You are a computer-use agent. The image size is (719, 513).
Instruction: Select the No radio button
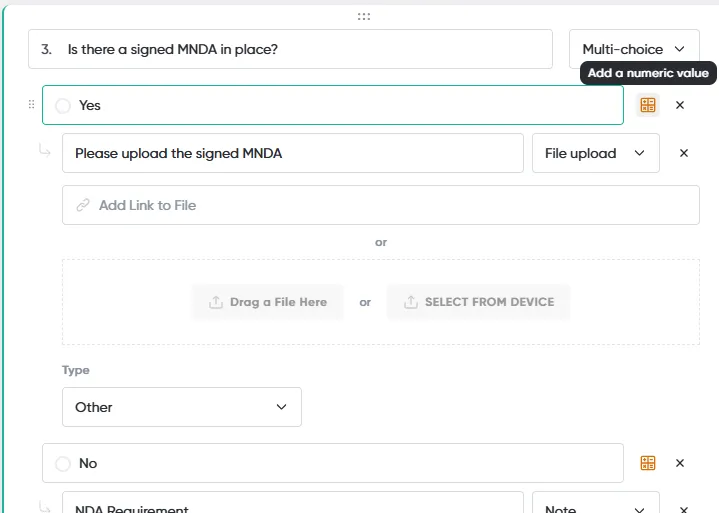63,463
